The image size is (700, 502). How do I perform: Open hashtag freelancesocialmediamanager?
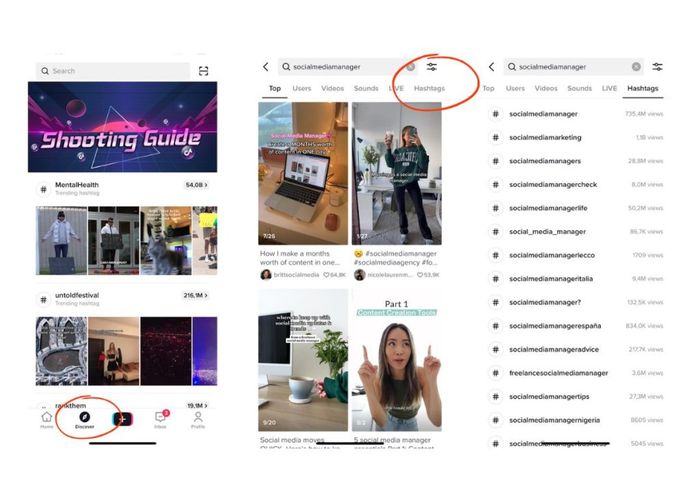576,373
